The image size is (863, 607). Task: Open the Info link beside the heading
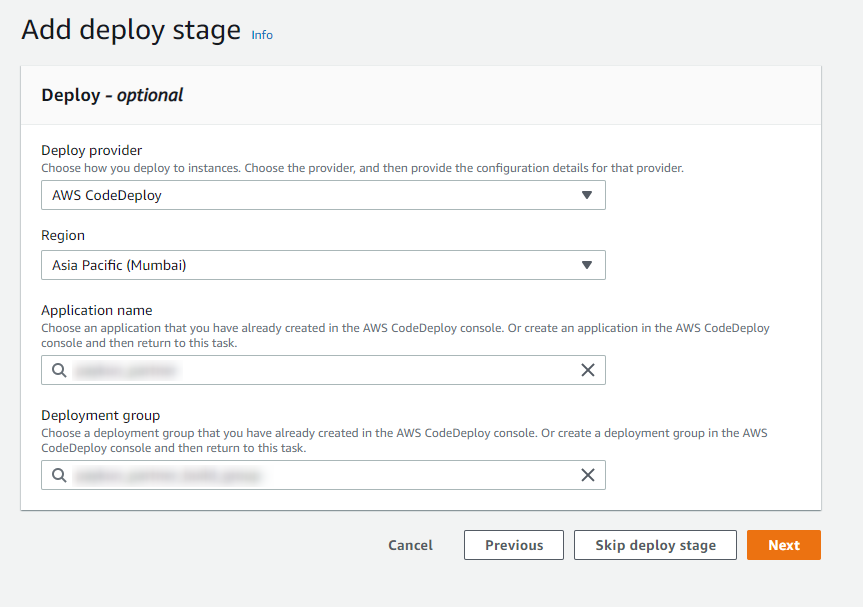point(262,35)
